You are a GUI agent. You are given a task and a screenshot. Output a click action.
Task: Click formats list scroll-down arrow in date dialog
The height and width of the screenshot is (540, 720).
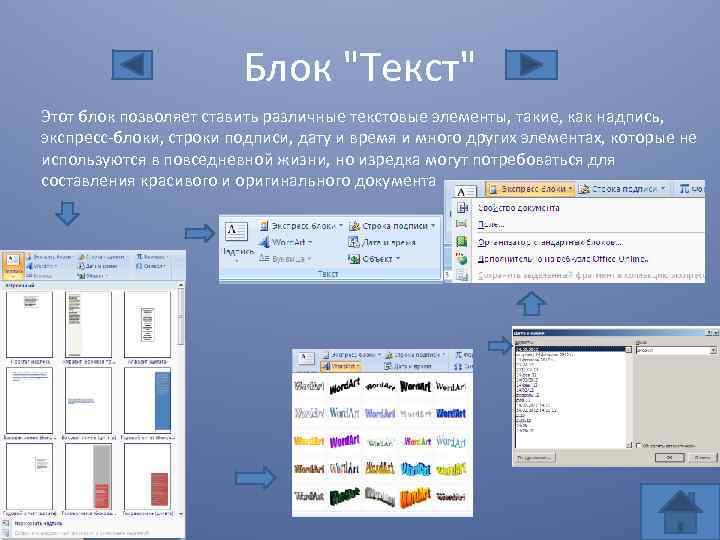click(x=629, y=444)
